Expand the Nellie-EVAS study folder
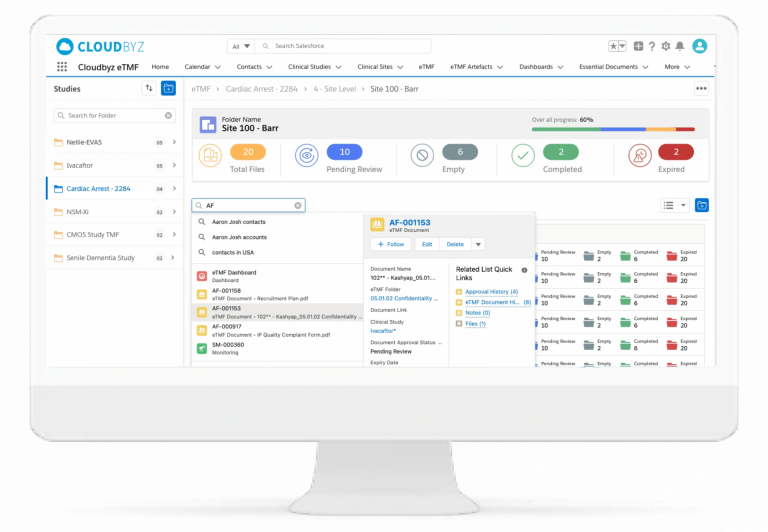The height and width of the screenshot is (532, 768). (174, 142)
